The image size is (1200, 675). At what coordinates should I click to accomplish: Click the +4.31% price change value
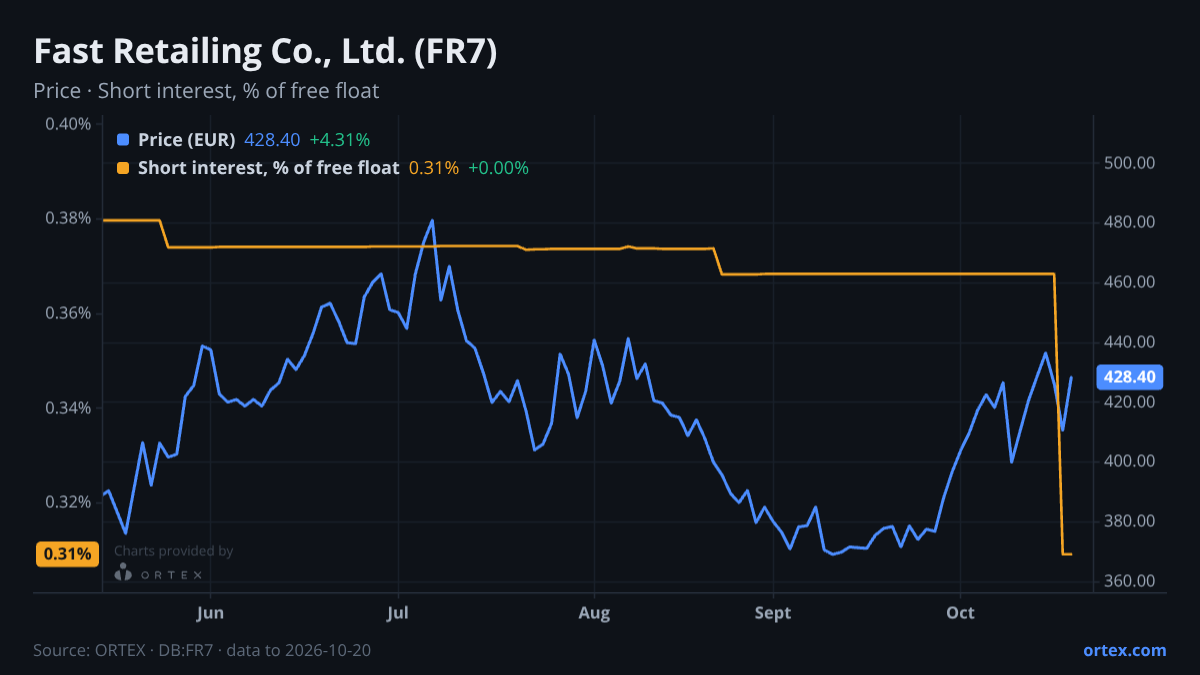click(340, 140)
